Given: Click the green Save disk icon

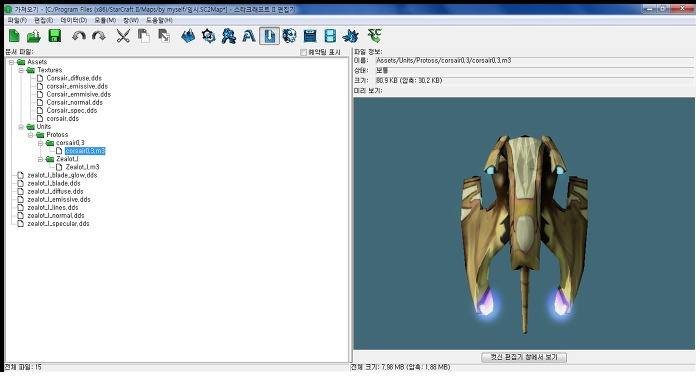Looking at the screenshot, I should pos(54,36).
